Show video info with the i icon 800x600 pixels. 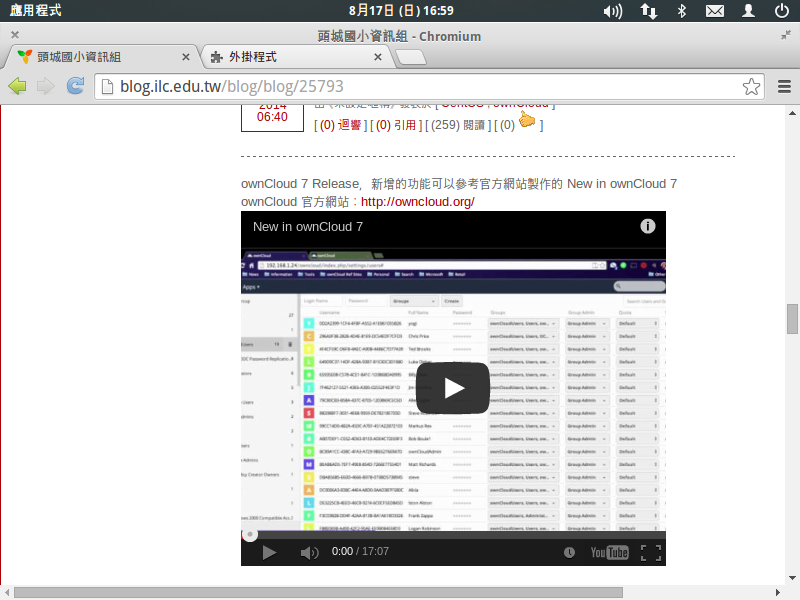[x=647, y=226]
